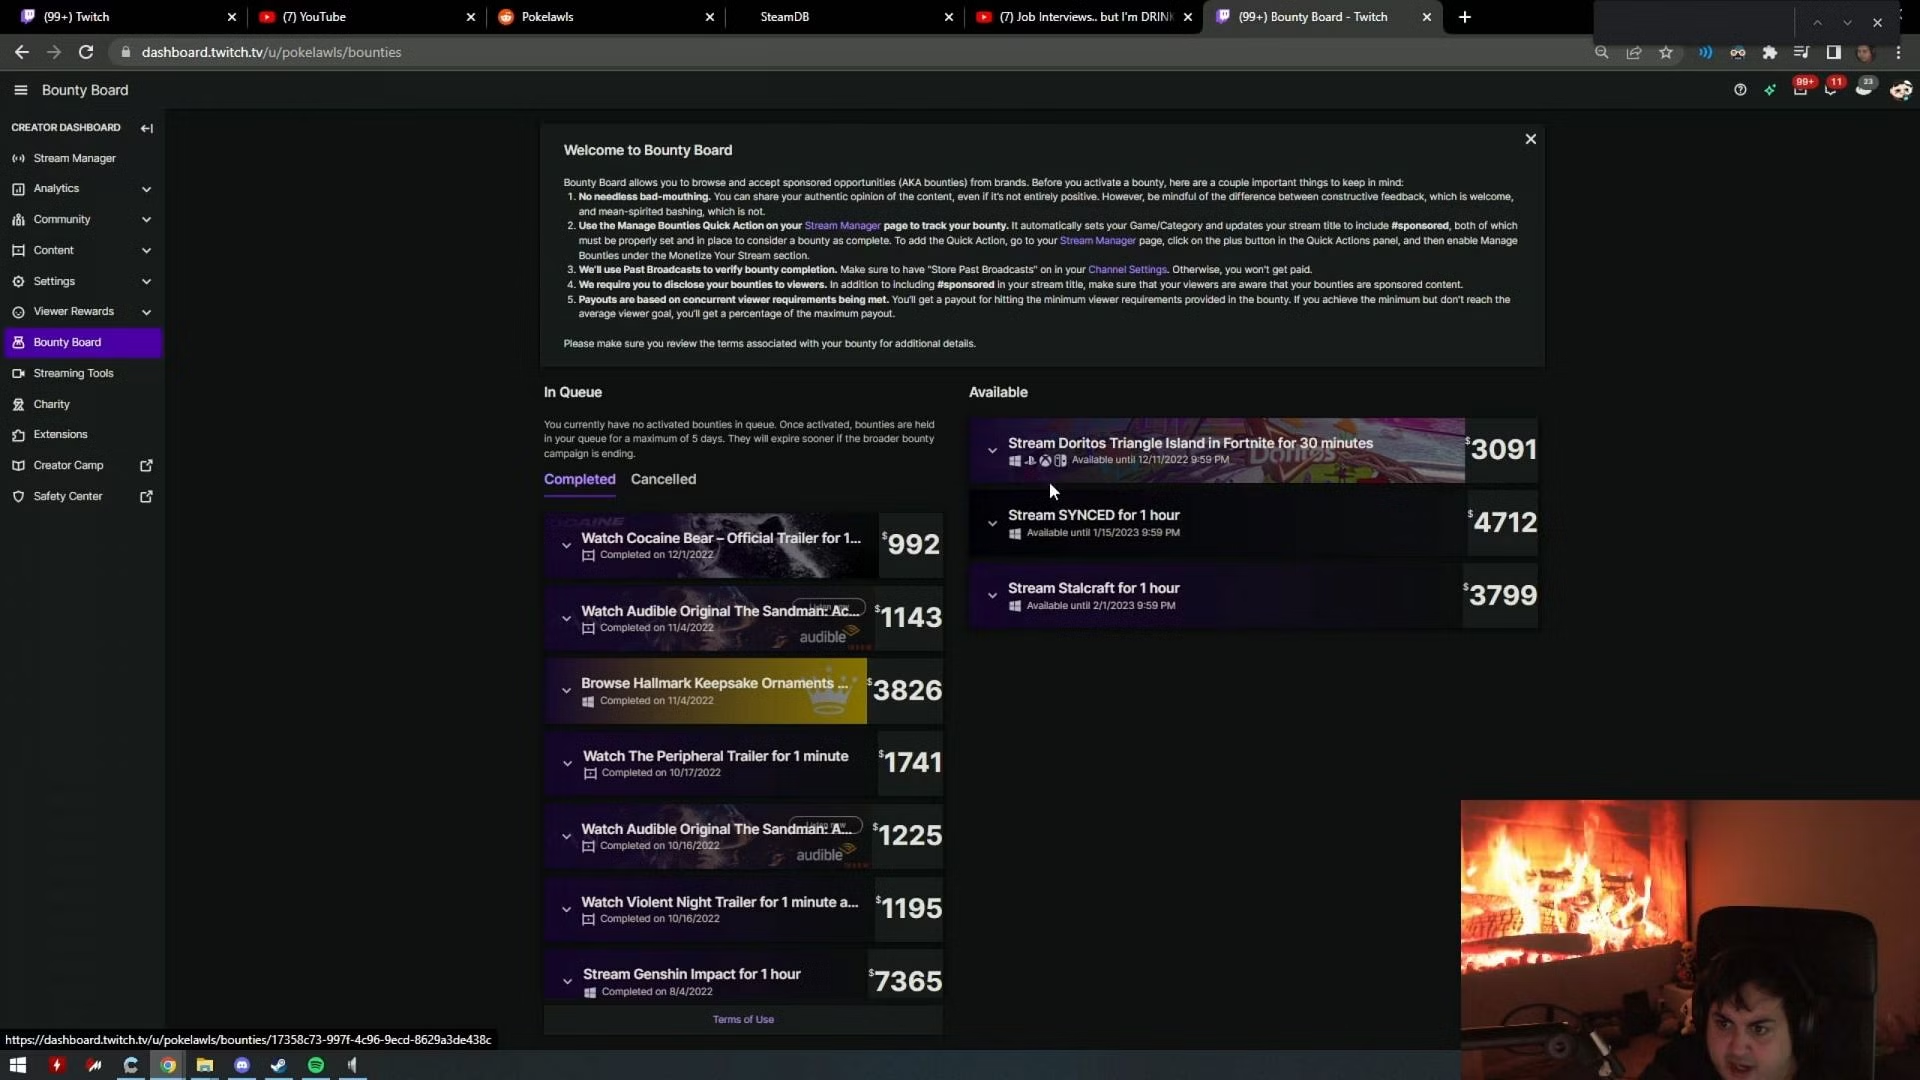Open the Channel Settings link

(1127, 270)
